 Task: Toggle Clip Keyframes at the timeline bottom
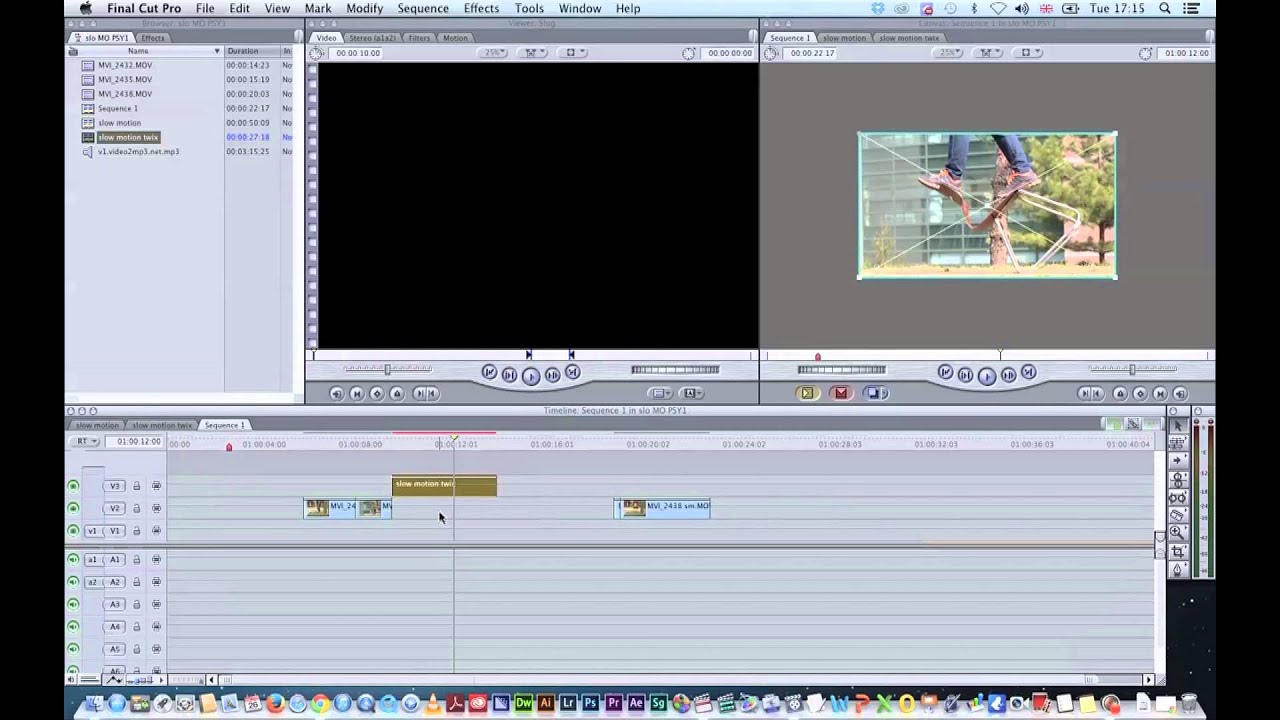pos(90,680)
